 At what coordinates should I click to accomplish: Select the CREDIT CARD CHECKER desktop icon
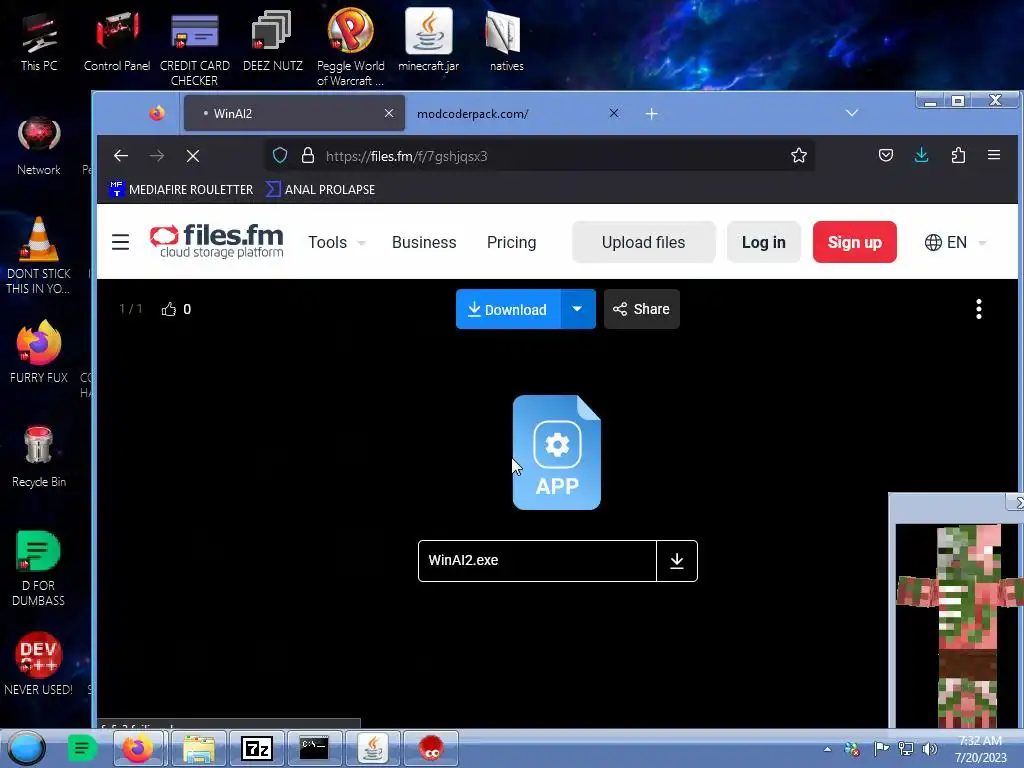tap(195, 49)
